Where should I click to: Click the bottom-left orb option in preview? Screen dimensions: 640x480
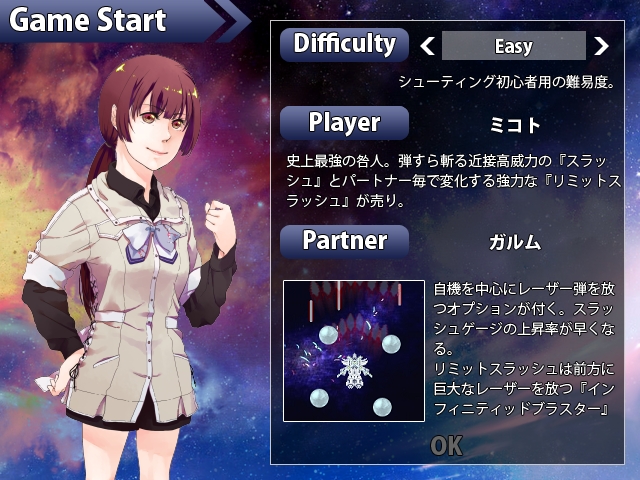(319, 398)
